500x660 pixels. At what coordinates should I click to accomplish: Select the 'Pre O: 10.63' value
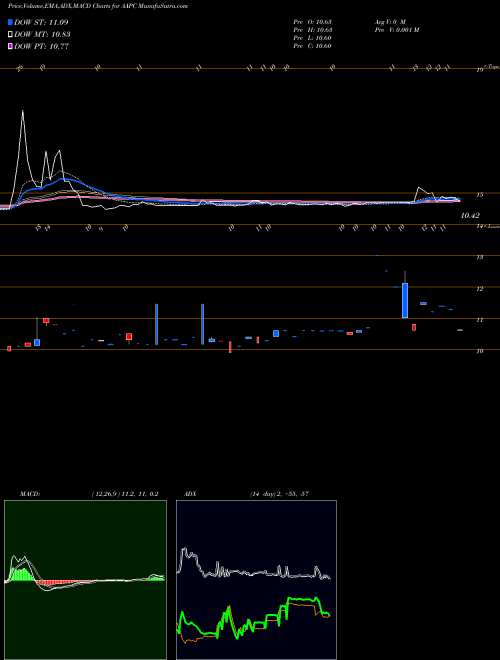coord(313,21)
